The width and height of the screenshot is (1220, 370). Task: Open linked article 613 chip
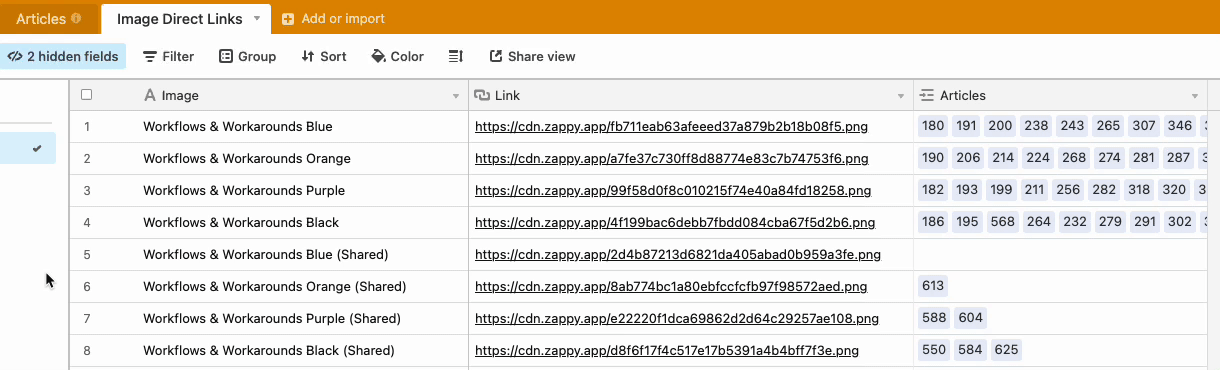point(932,286)
